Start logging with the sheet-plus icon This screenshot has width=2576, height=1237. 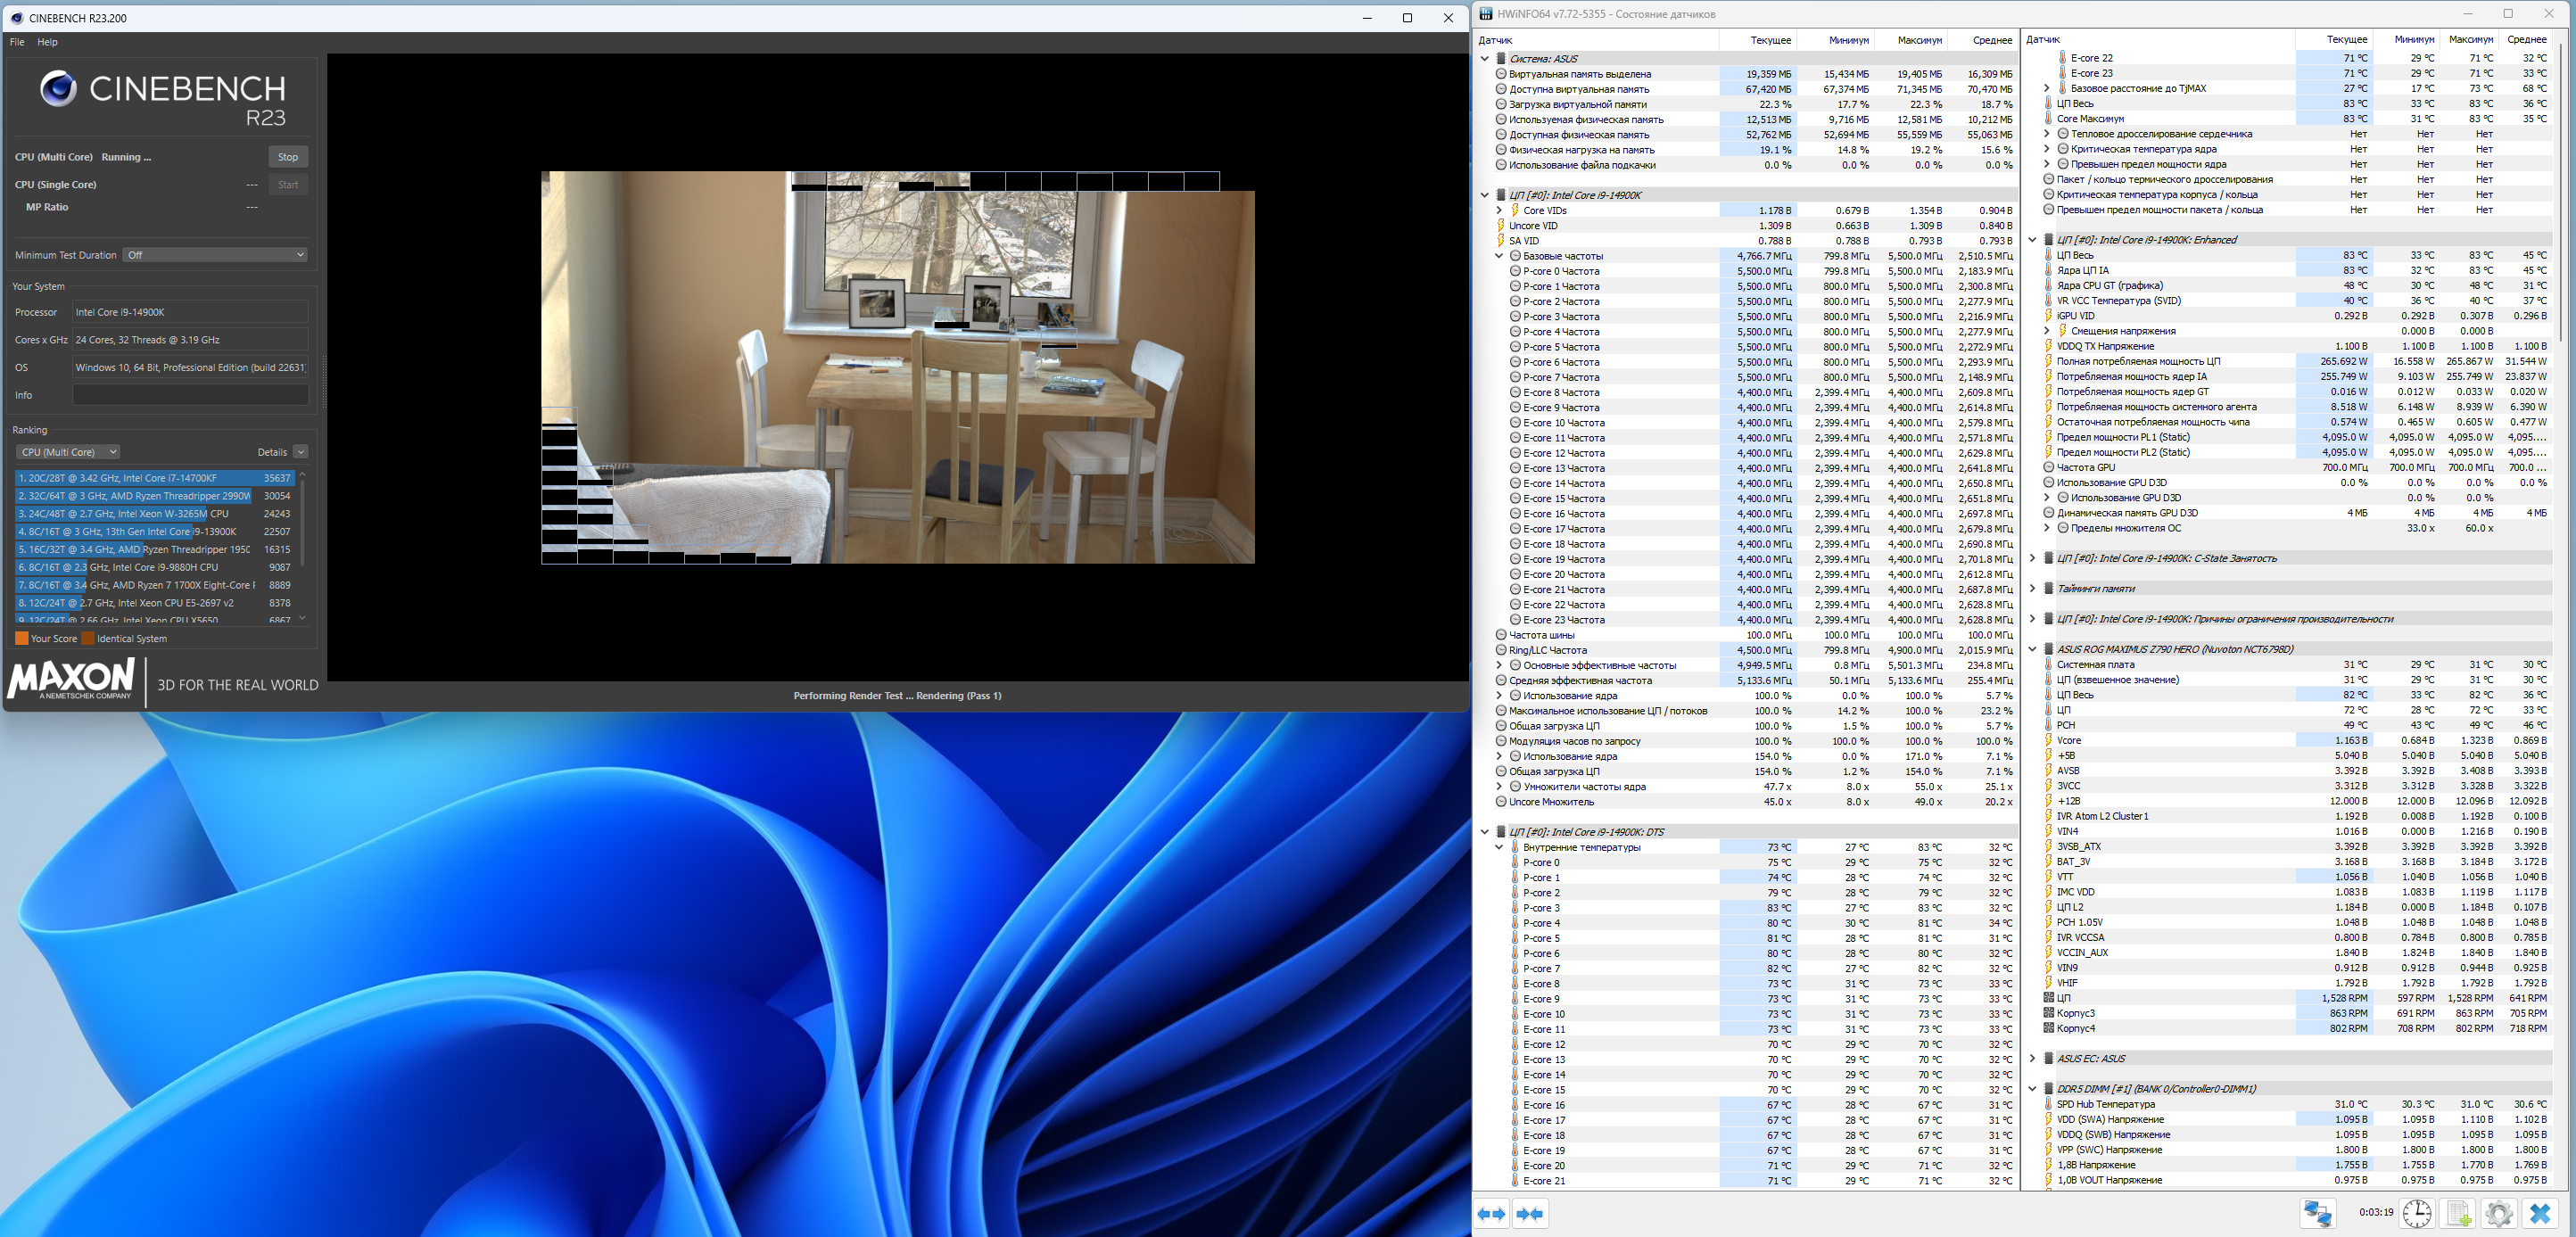point(2458,1213)
